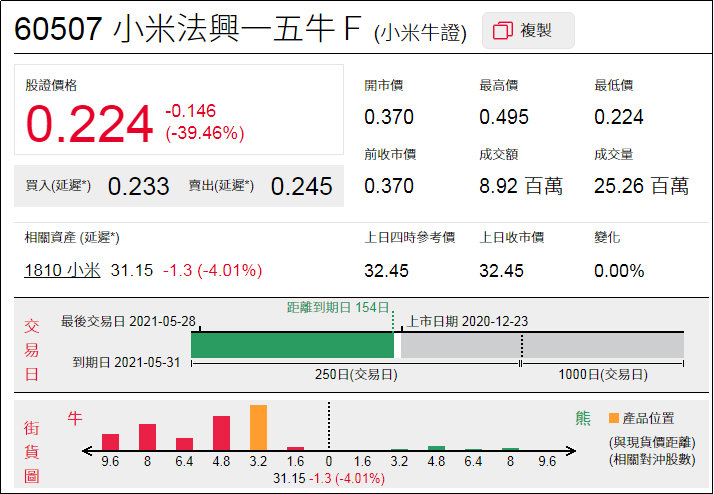Viewport: 714px width, 494px height.
Task: Click the 複製 copy button
Action: (x=528, y=31)
